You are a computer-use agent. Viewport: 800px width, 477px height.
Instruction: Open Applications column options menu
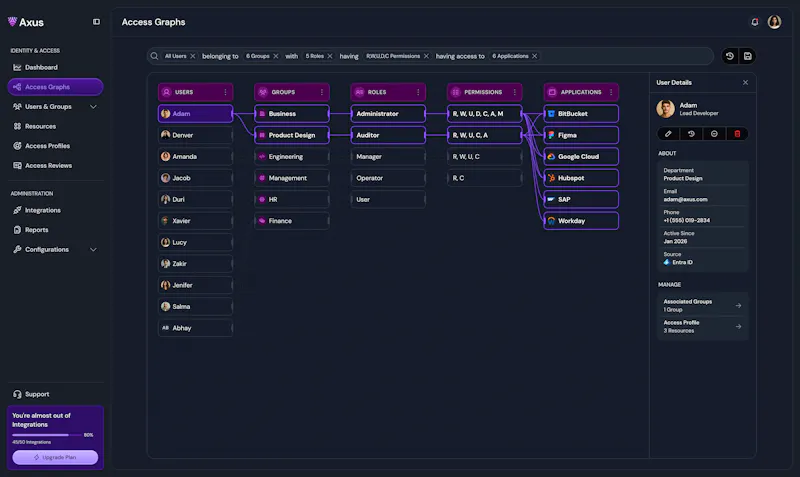coord(611,92)
